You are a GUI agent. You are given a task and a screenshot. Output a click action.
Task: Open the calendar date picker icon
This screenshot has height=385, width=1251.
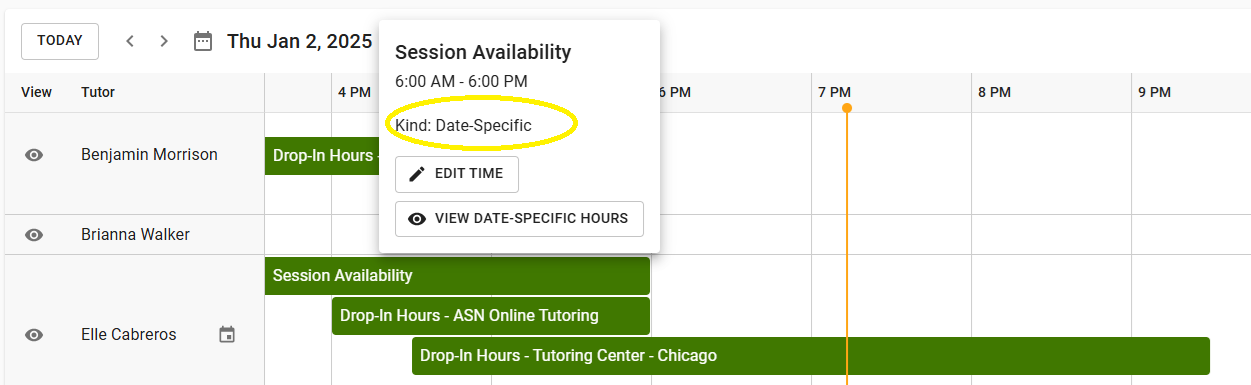pos(203,41)
